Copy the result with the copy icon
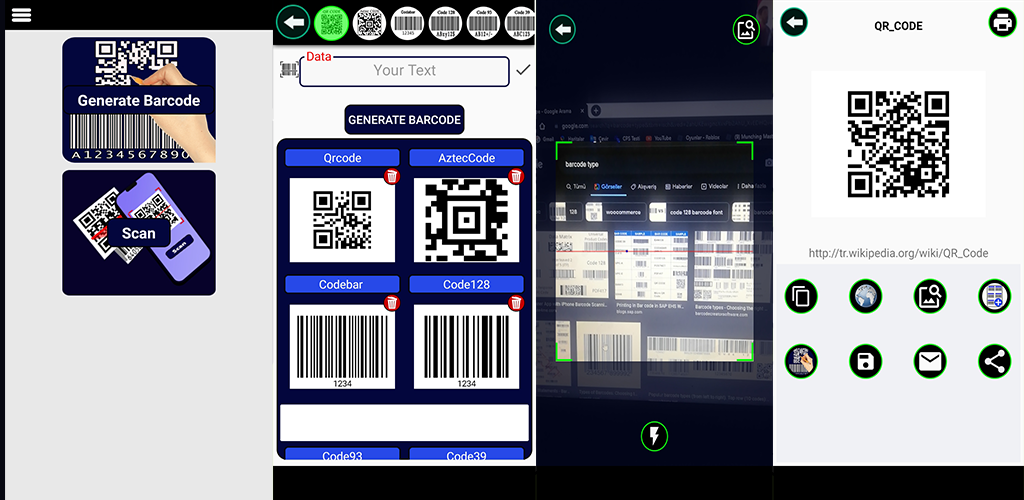 pyautogui.click(x=801, y=296)
